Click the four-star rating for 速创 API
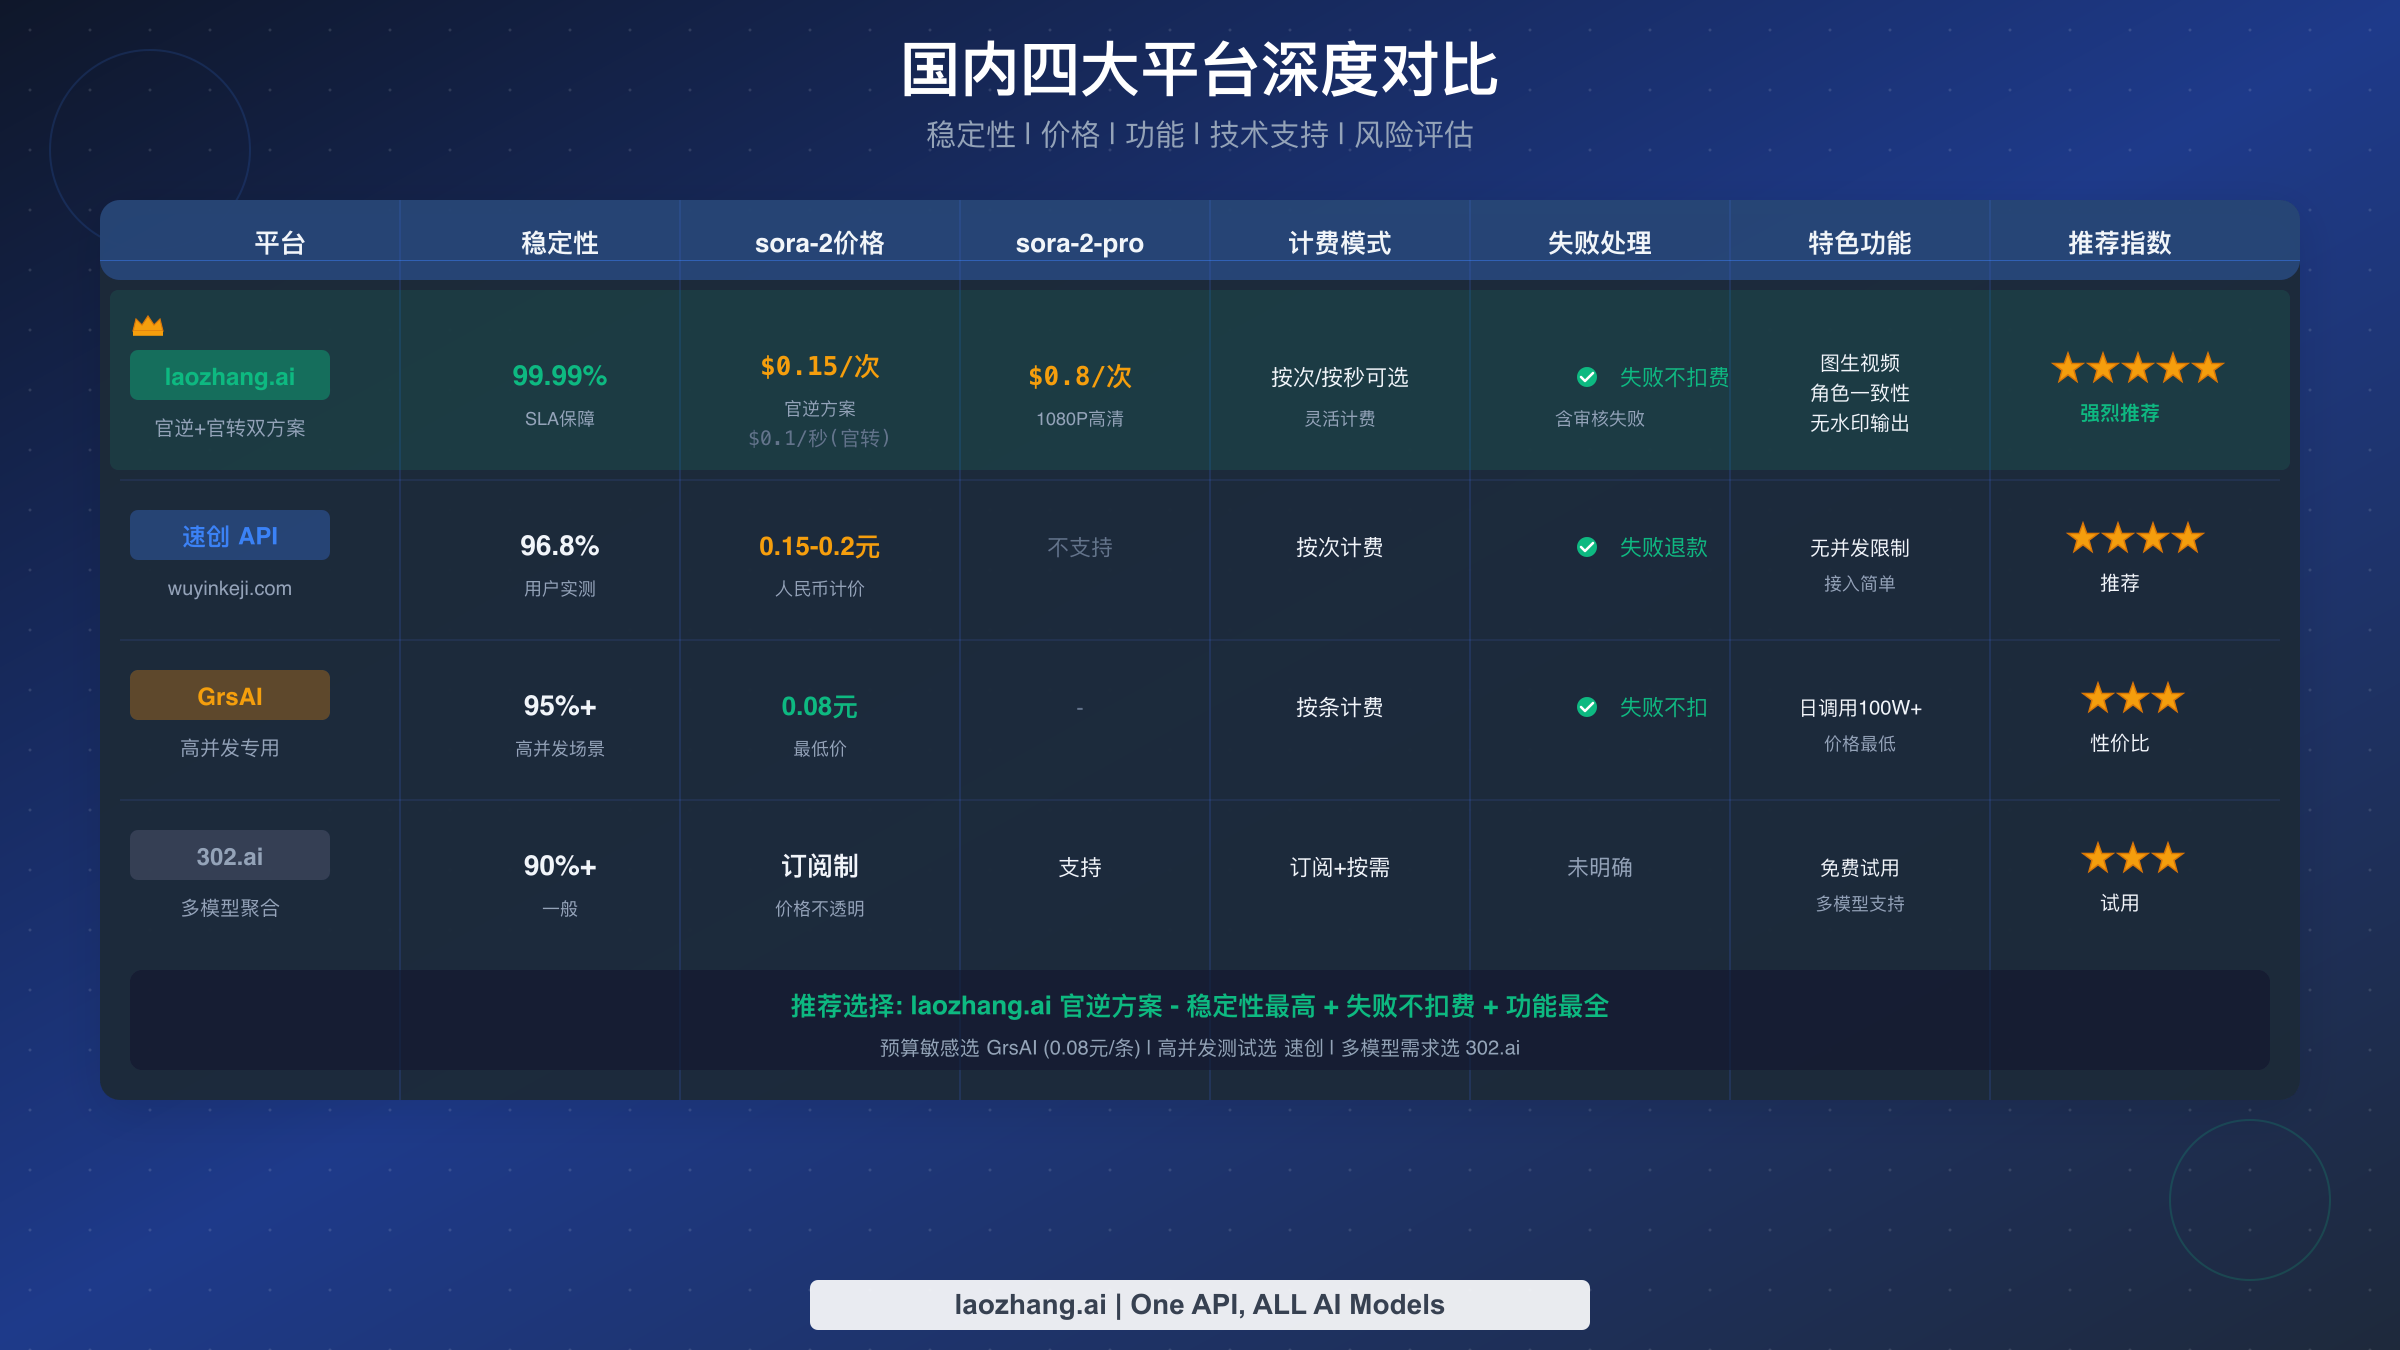The height and width of the screenshot is (1350, 2400). tap(2135, 539)
